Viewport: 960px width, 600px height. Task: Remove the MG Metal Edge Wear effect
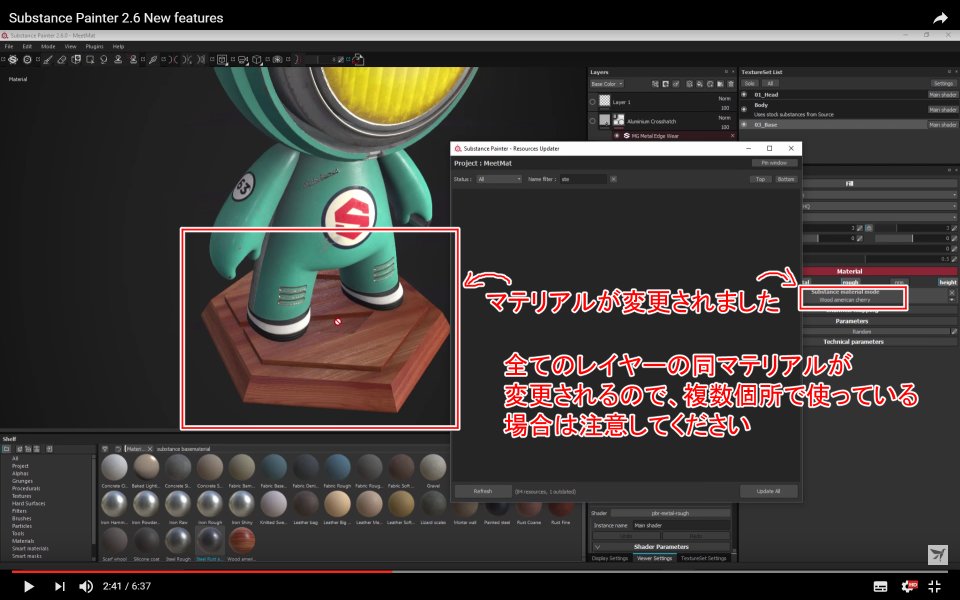click(732, 136)
